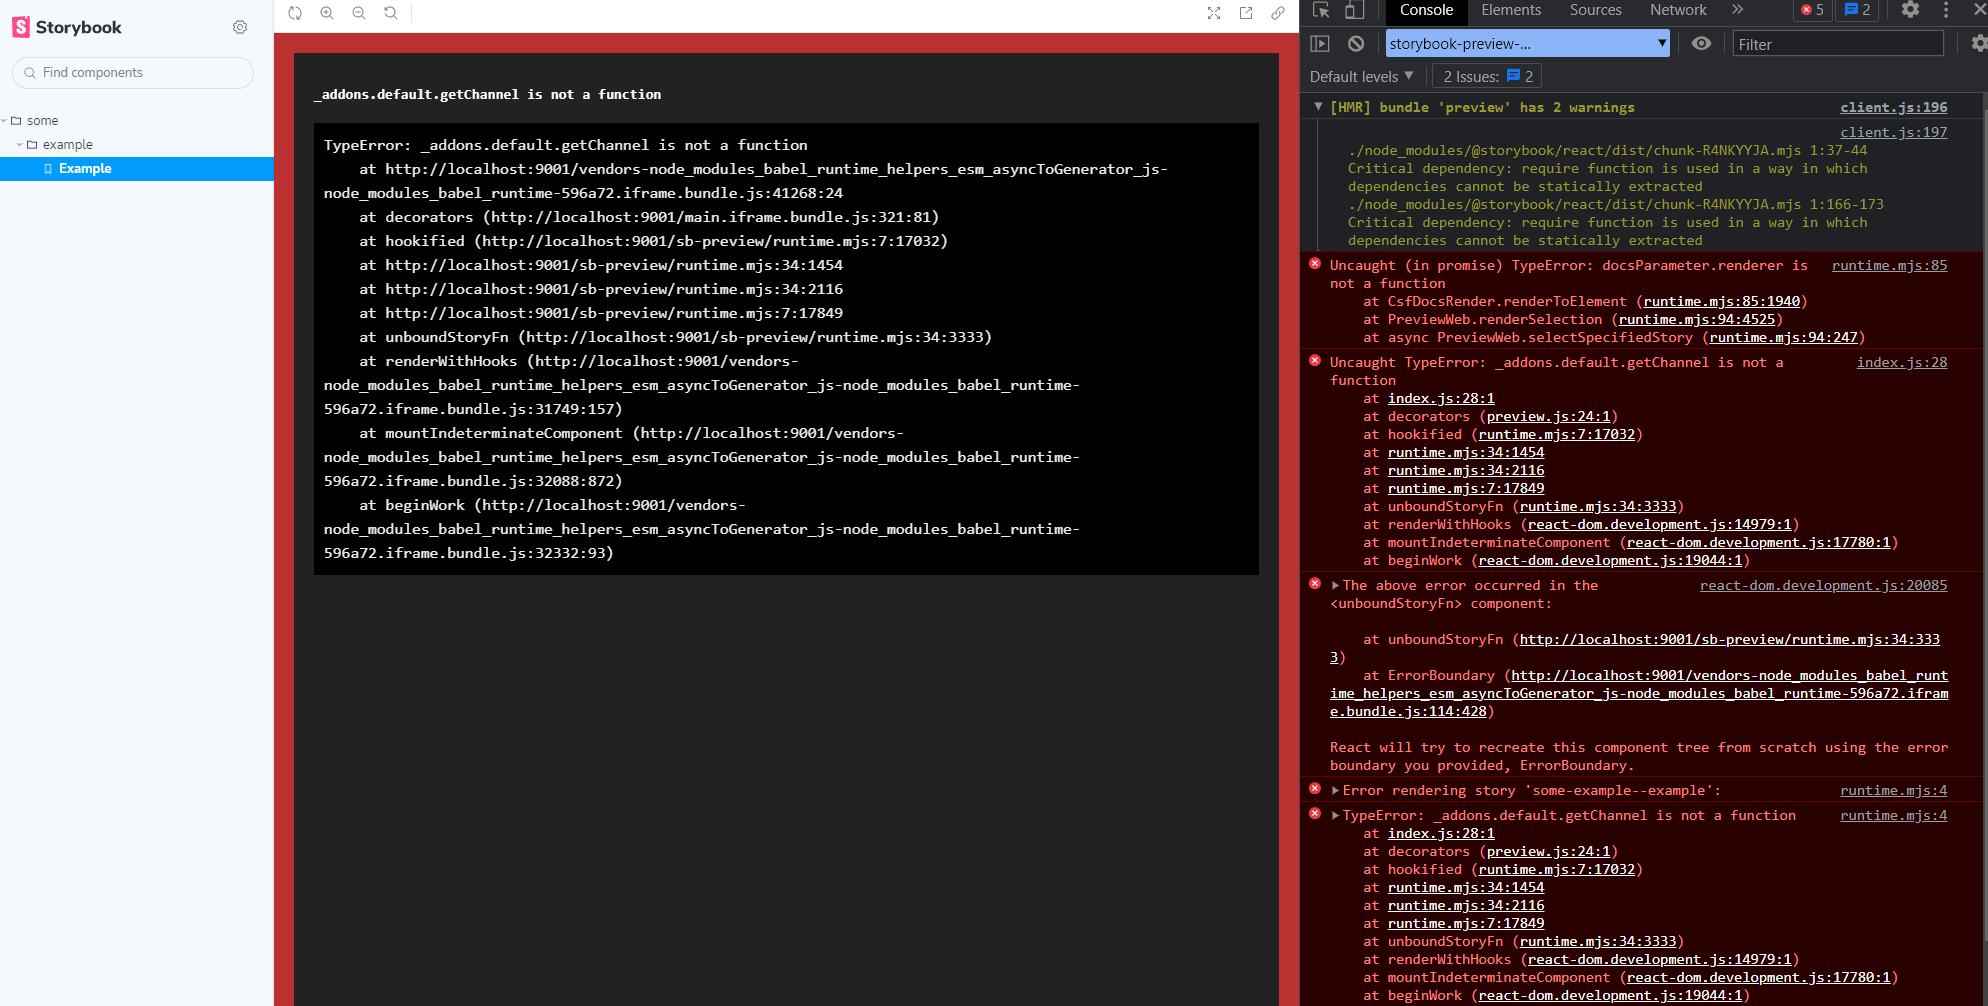Collapse the HMR bundle warnings message

1318,106
